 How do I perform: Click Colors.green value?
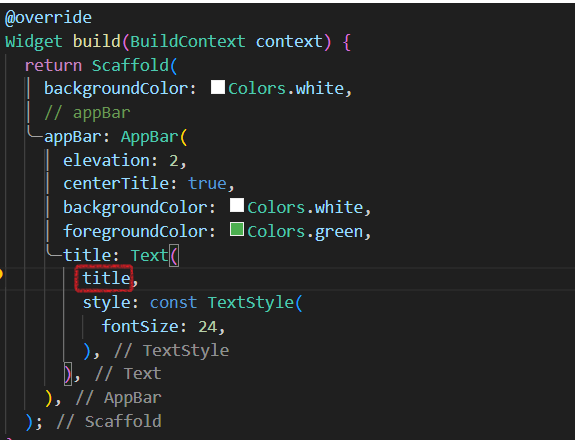point(305,231)
